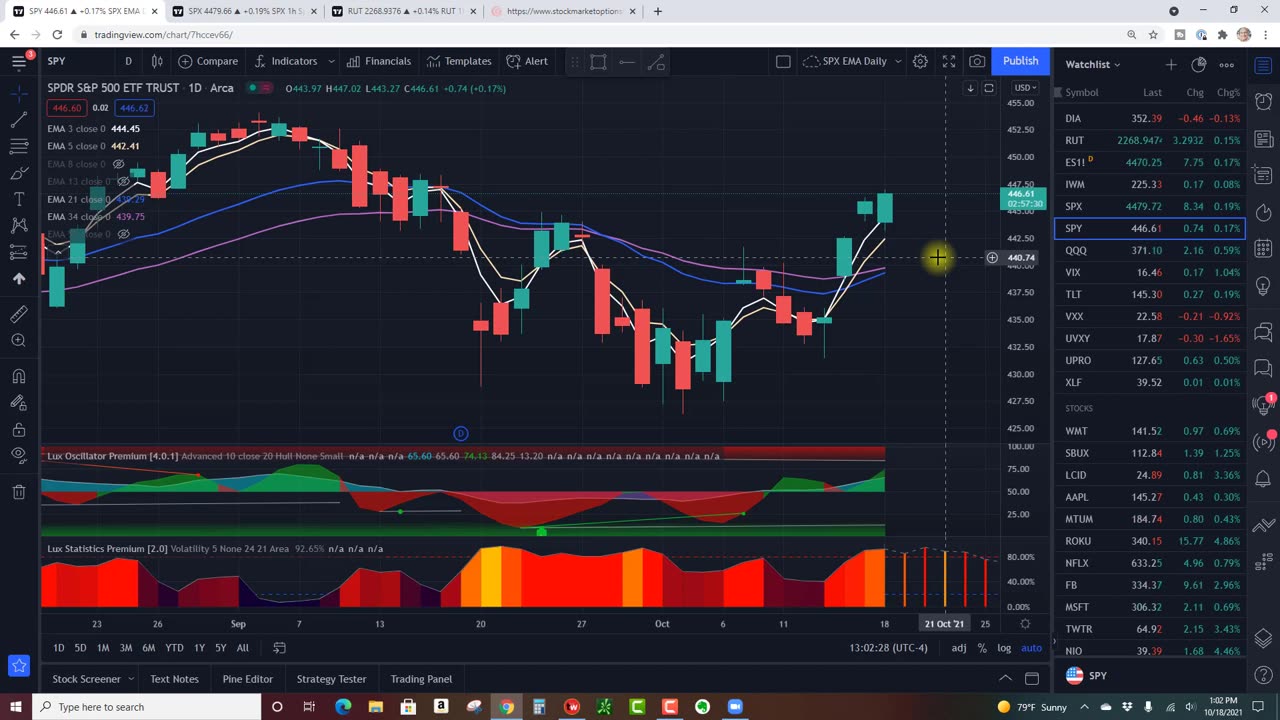Open the Financials menu

(379, 61)
